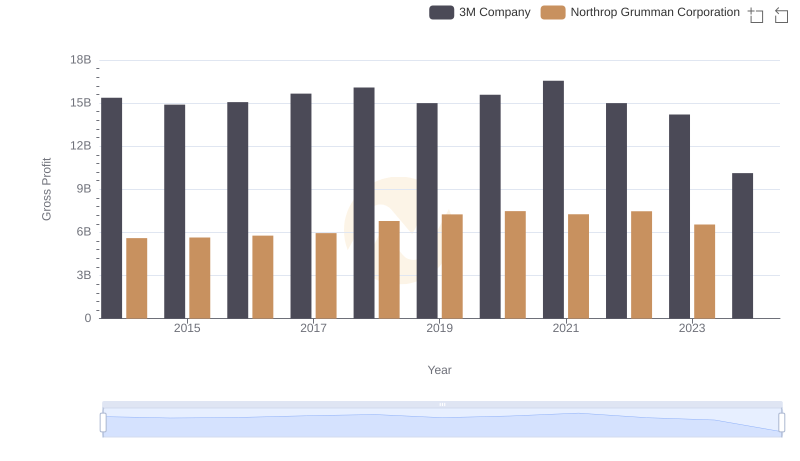The height and width of the screenshot is (461, 800).
Task: Click the 2023 x-axis label
Action: (x=692, y=328)
